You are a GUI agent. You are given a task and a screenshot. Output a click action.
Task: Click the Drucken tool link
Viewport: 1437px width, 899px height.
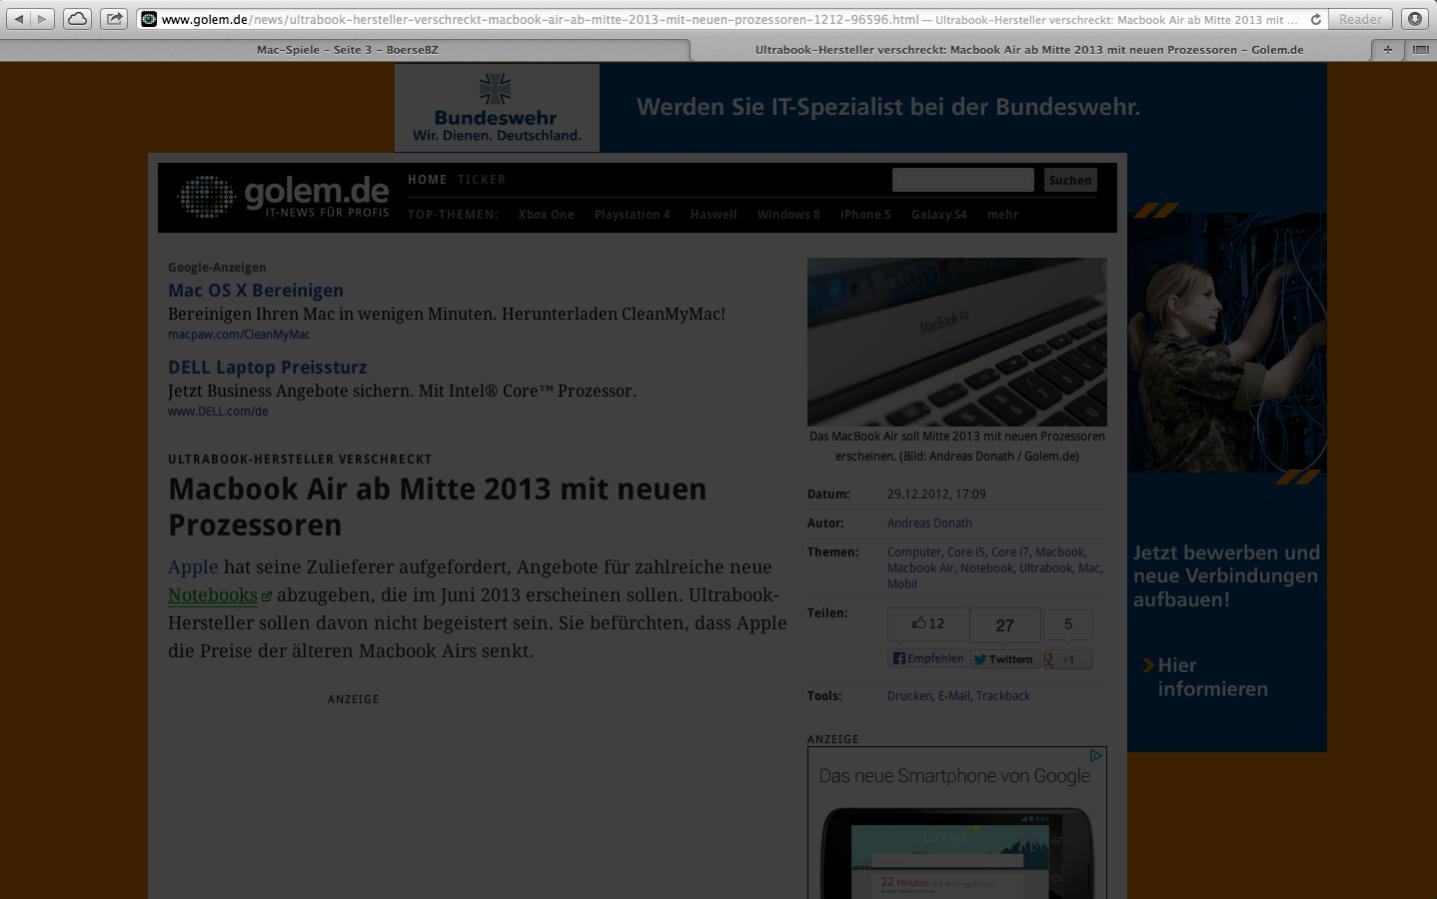[909, 696]
